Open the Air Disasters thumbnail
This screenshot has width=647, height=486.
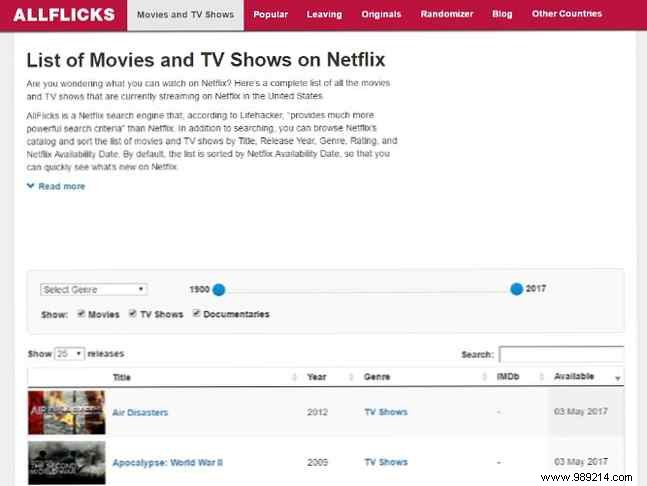click(x=67, y=413)
